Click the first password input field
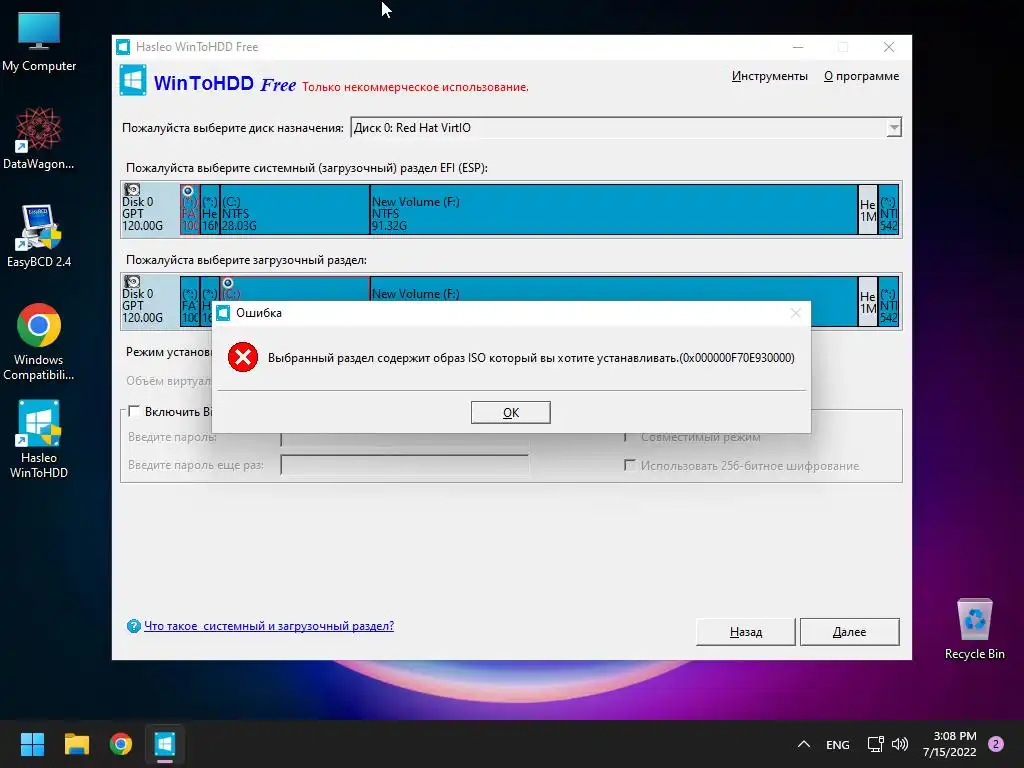 404,438
